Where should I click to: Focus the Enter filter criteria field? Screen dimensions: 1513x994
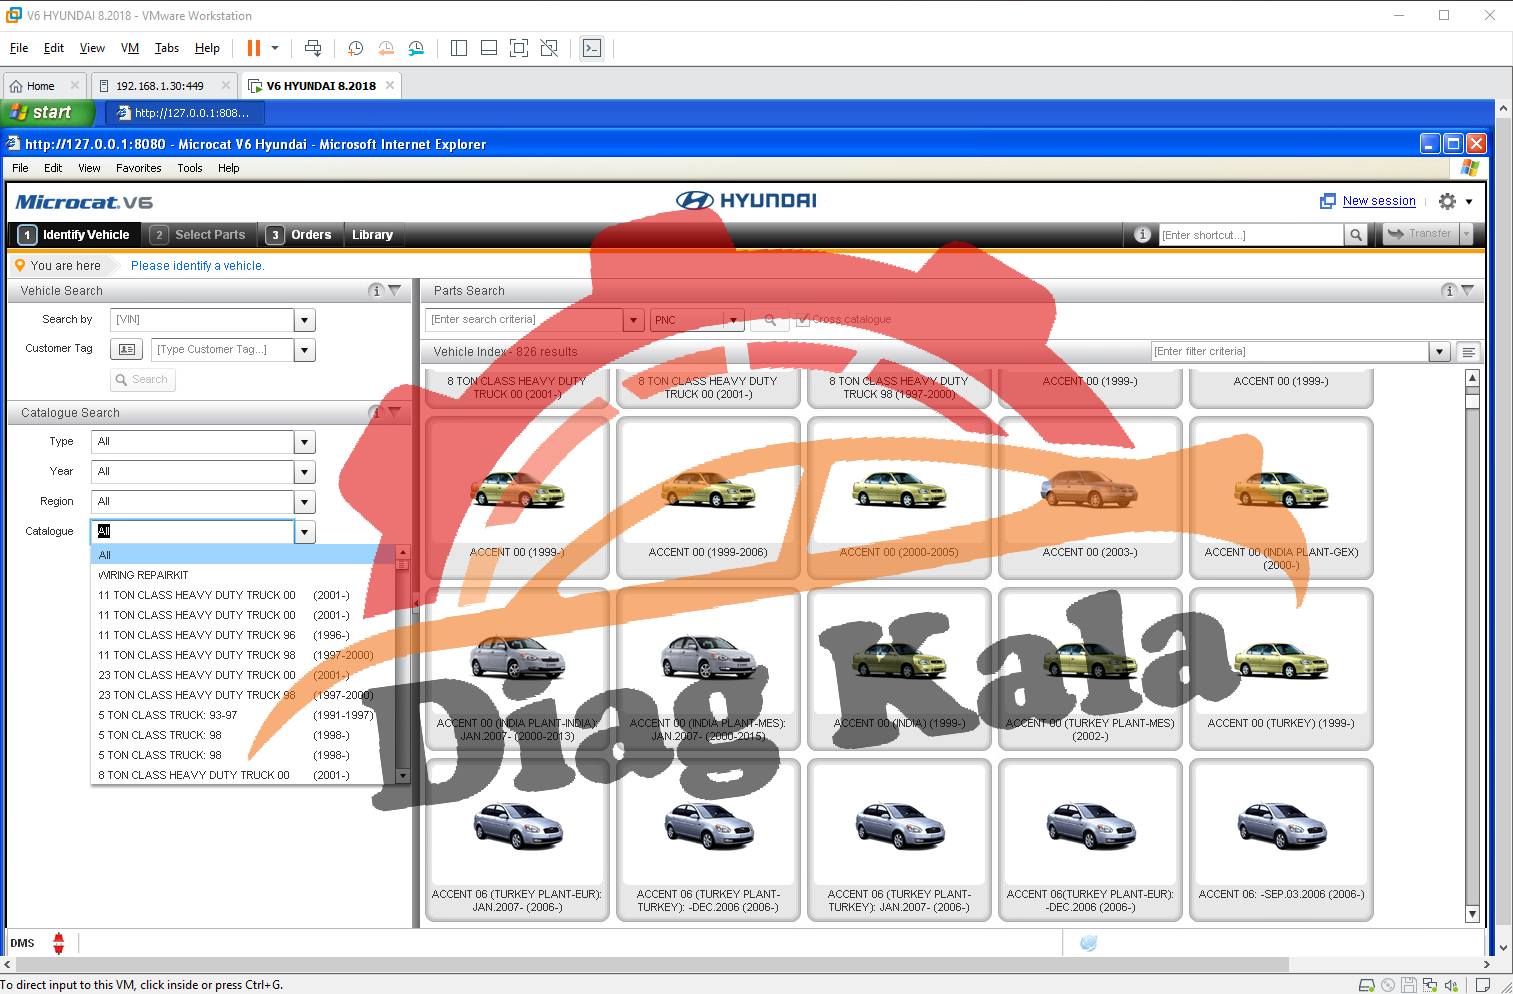click(1290, 351)
